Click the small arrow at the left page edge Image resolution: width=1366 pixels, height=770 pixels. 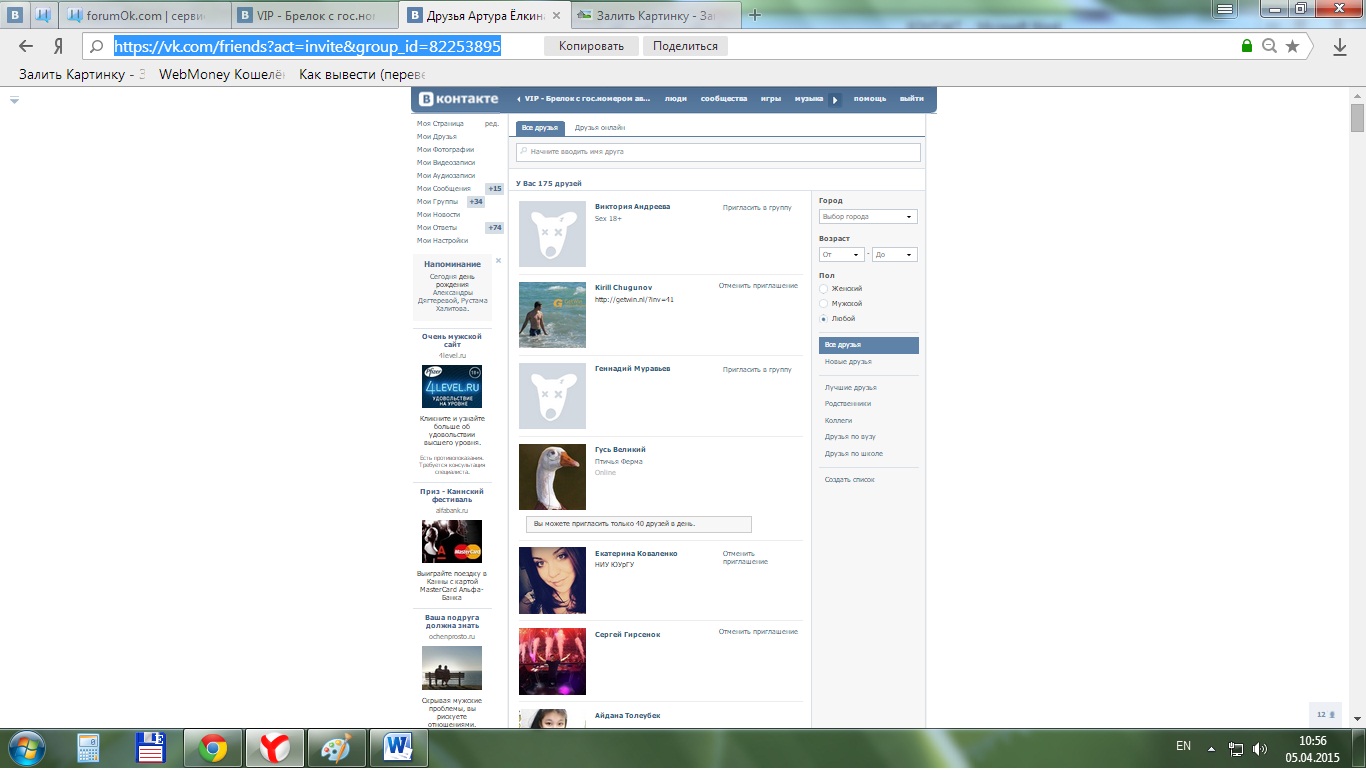[14, 100]
